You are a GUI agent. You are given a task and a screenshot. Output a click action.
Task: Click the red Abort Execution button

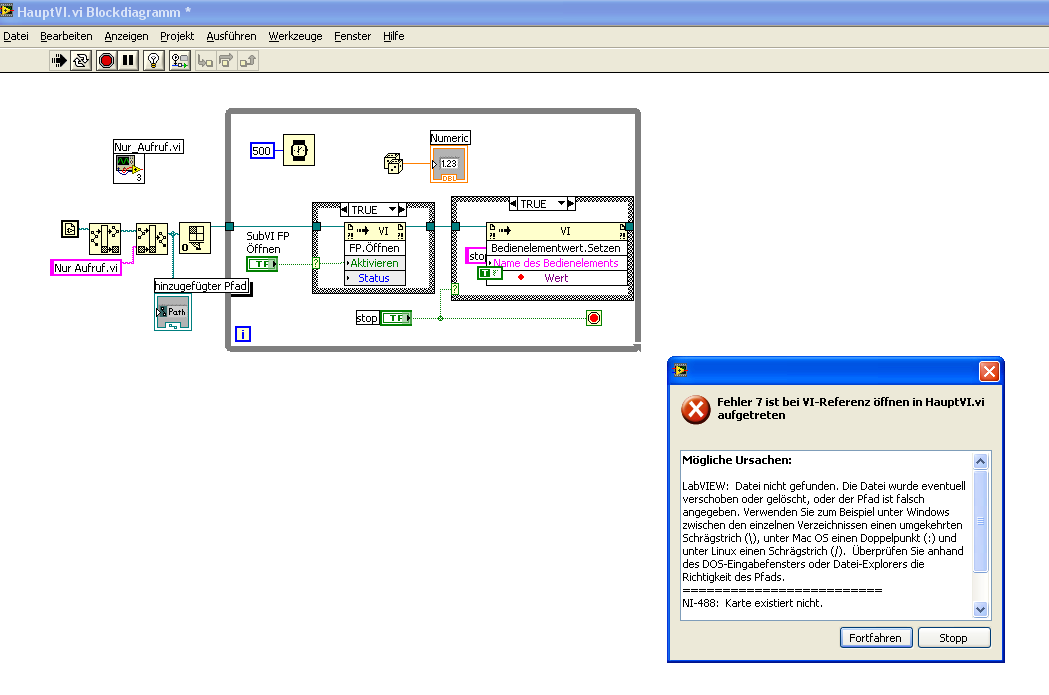click(x=106, y=61)
